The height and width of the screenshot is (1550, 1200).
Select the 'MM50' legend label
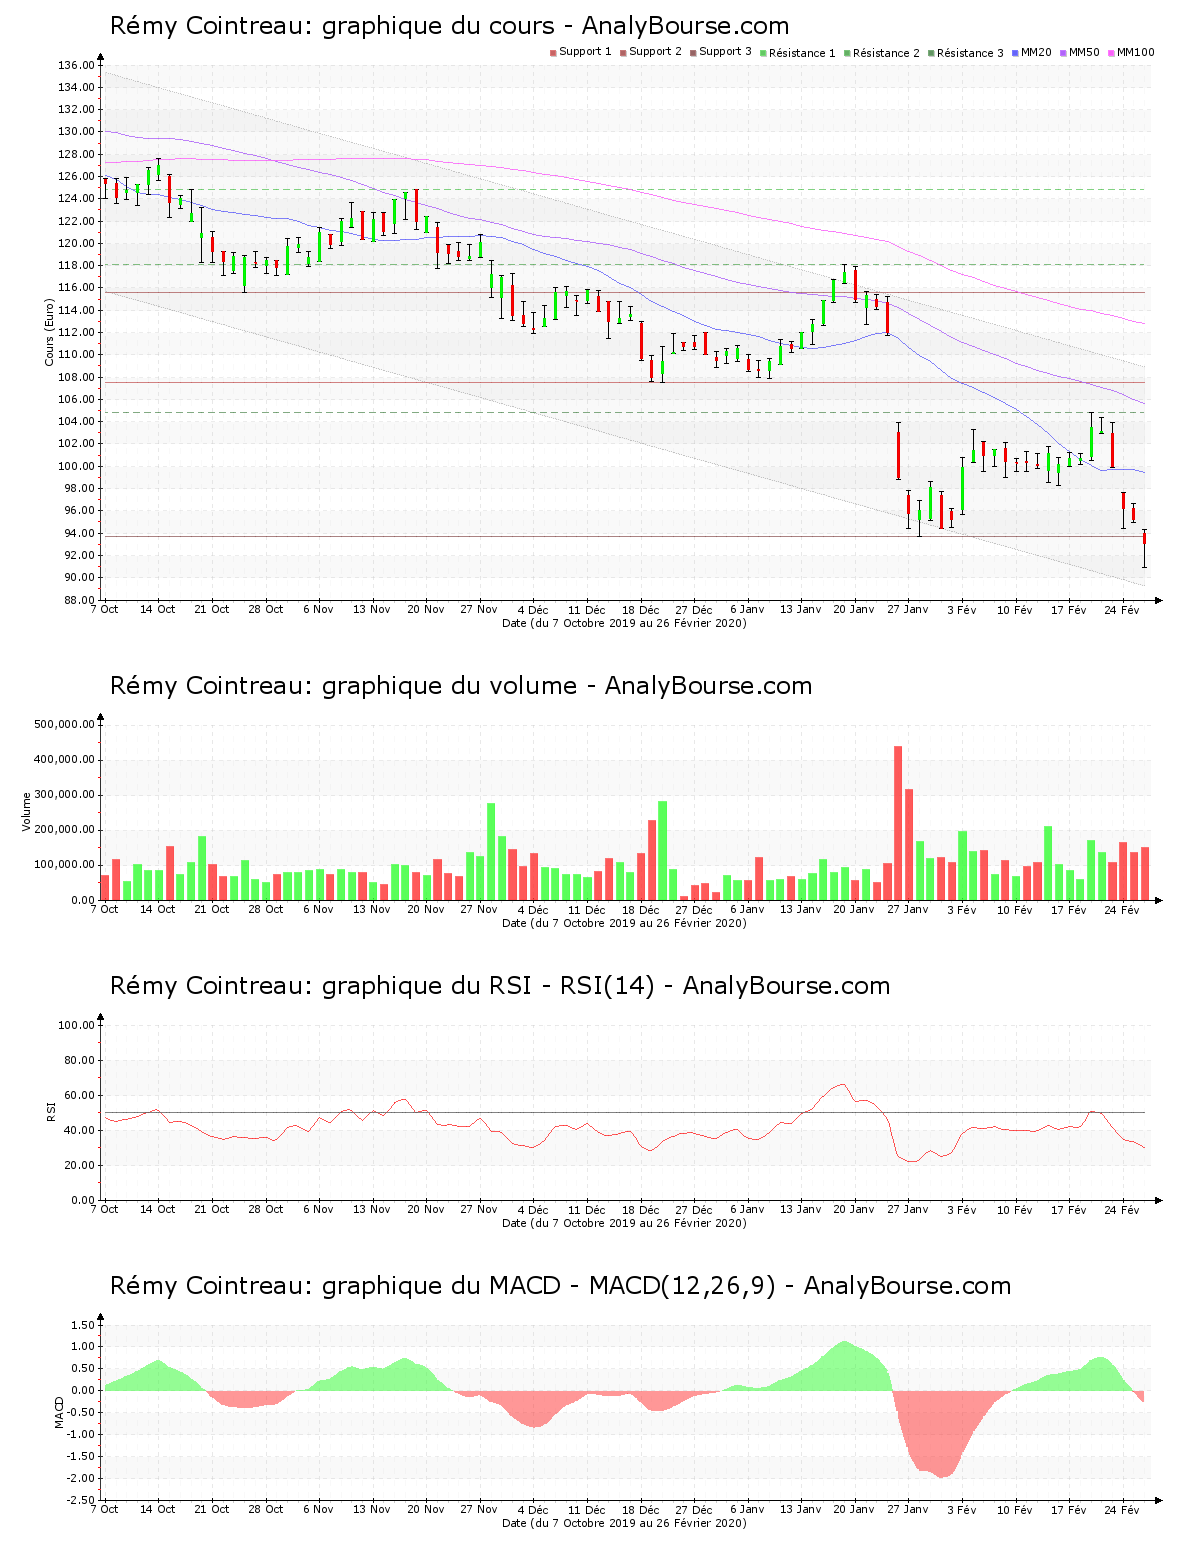tap(1084, 52)
